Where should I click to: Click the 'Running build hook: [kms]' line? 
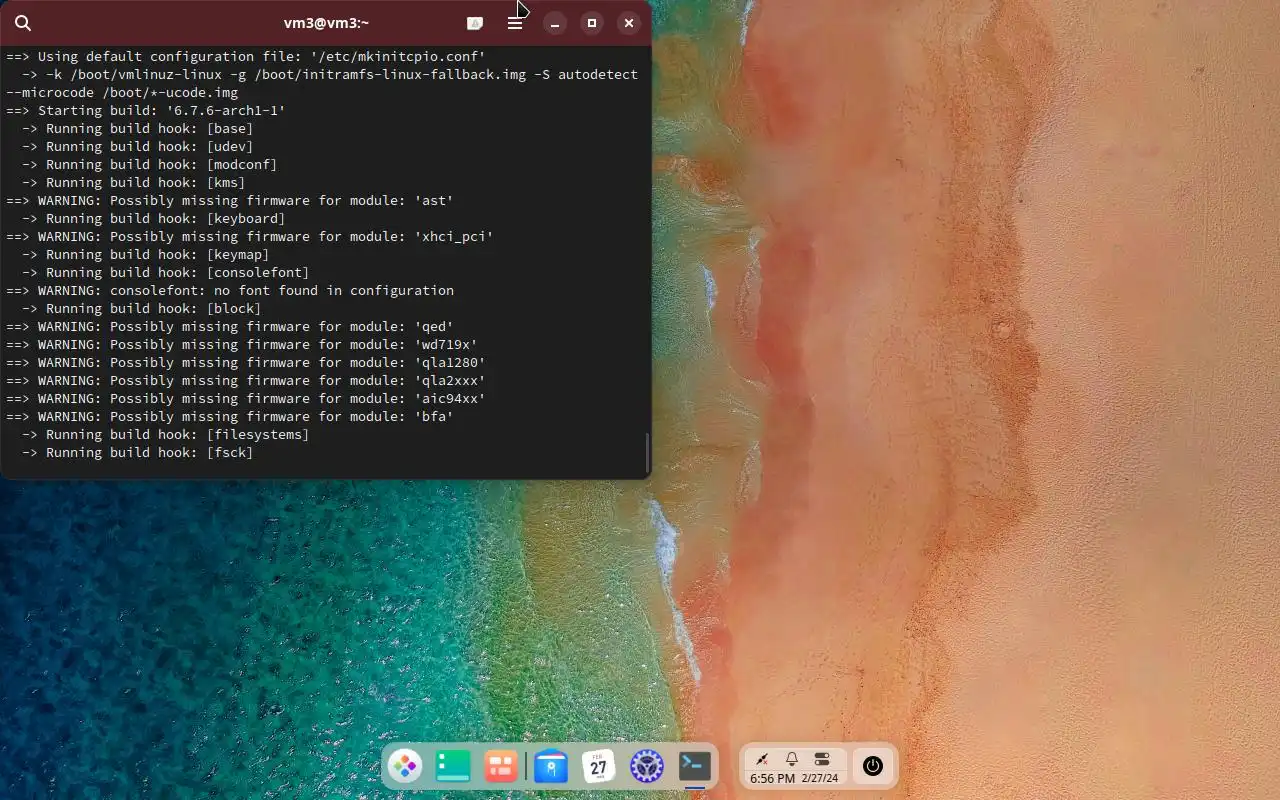tap(134, 183)
